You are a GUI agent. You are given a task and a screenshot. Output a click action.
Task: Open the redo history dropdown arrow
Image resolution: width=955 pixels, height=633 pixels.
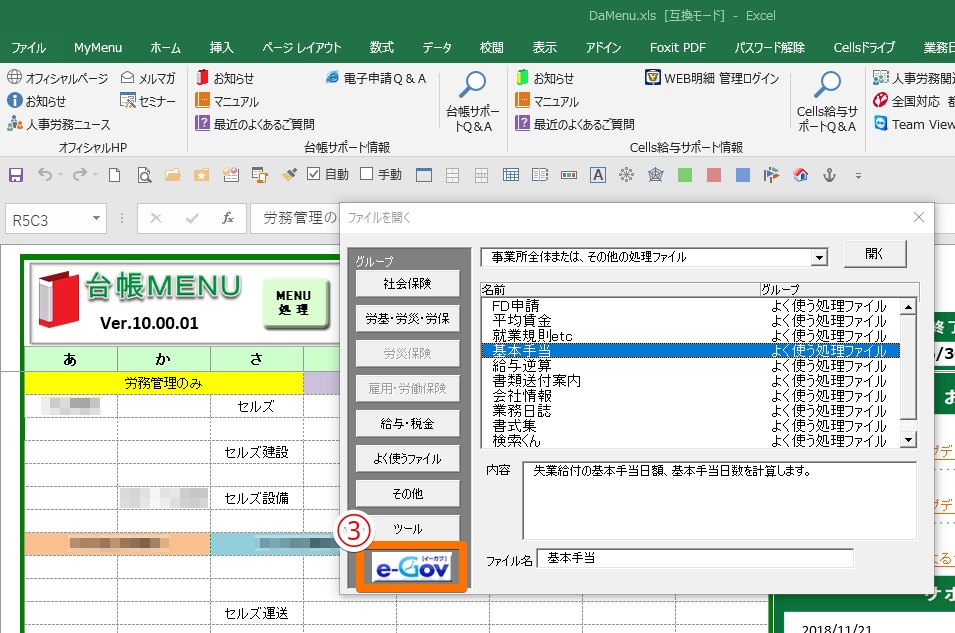(x=95, y=175)
